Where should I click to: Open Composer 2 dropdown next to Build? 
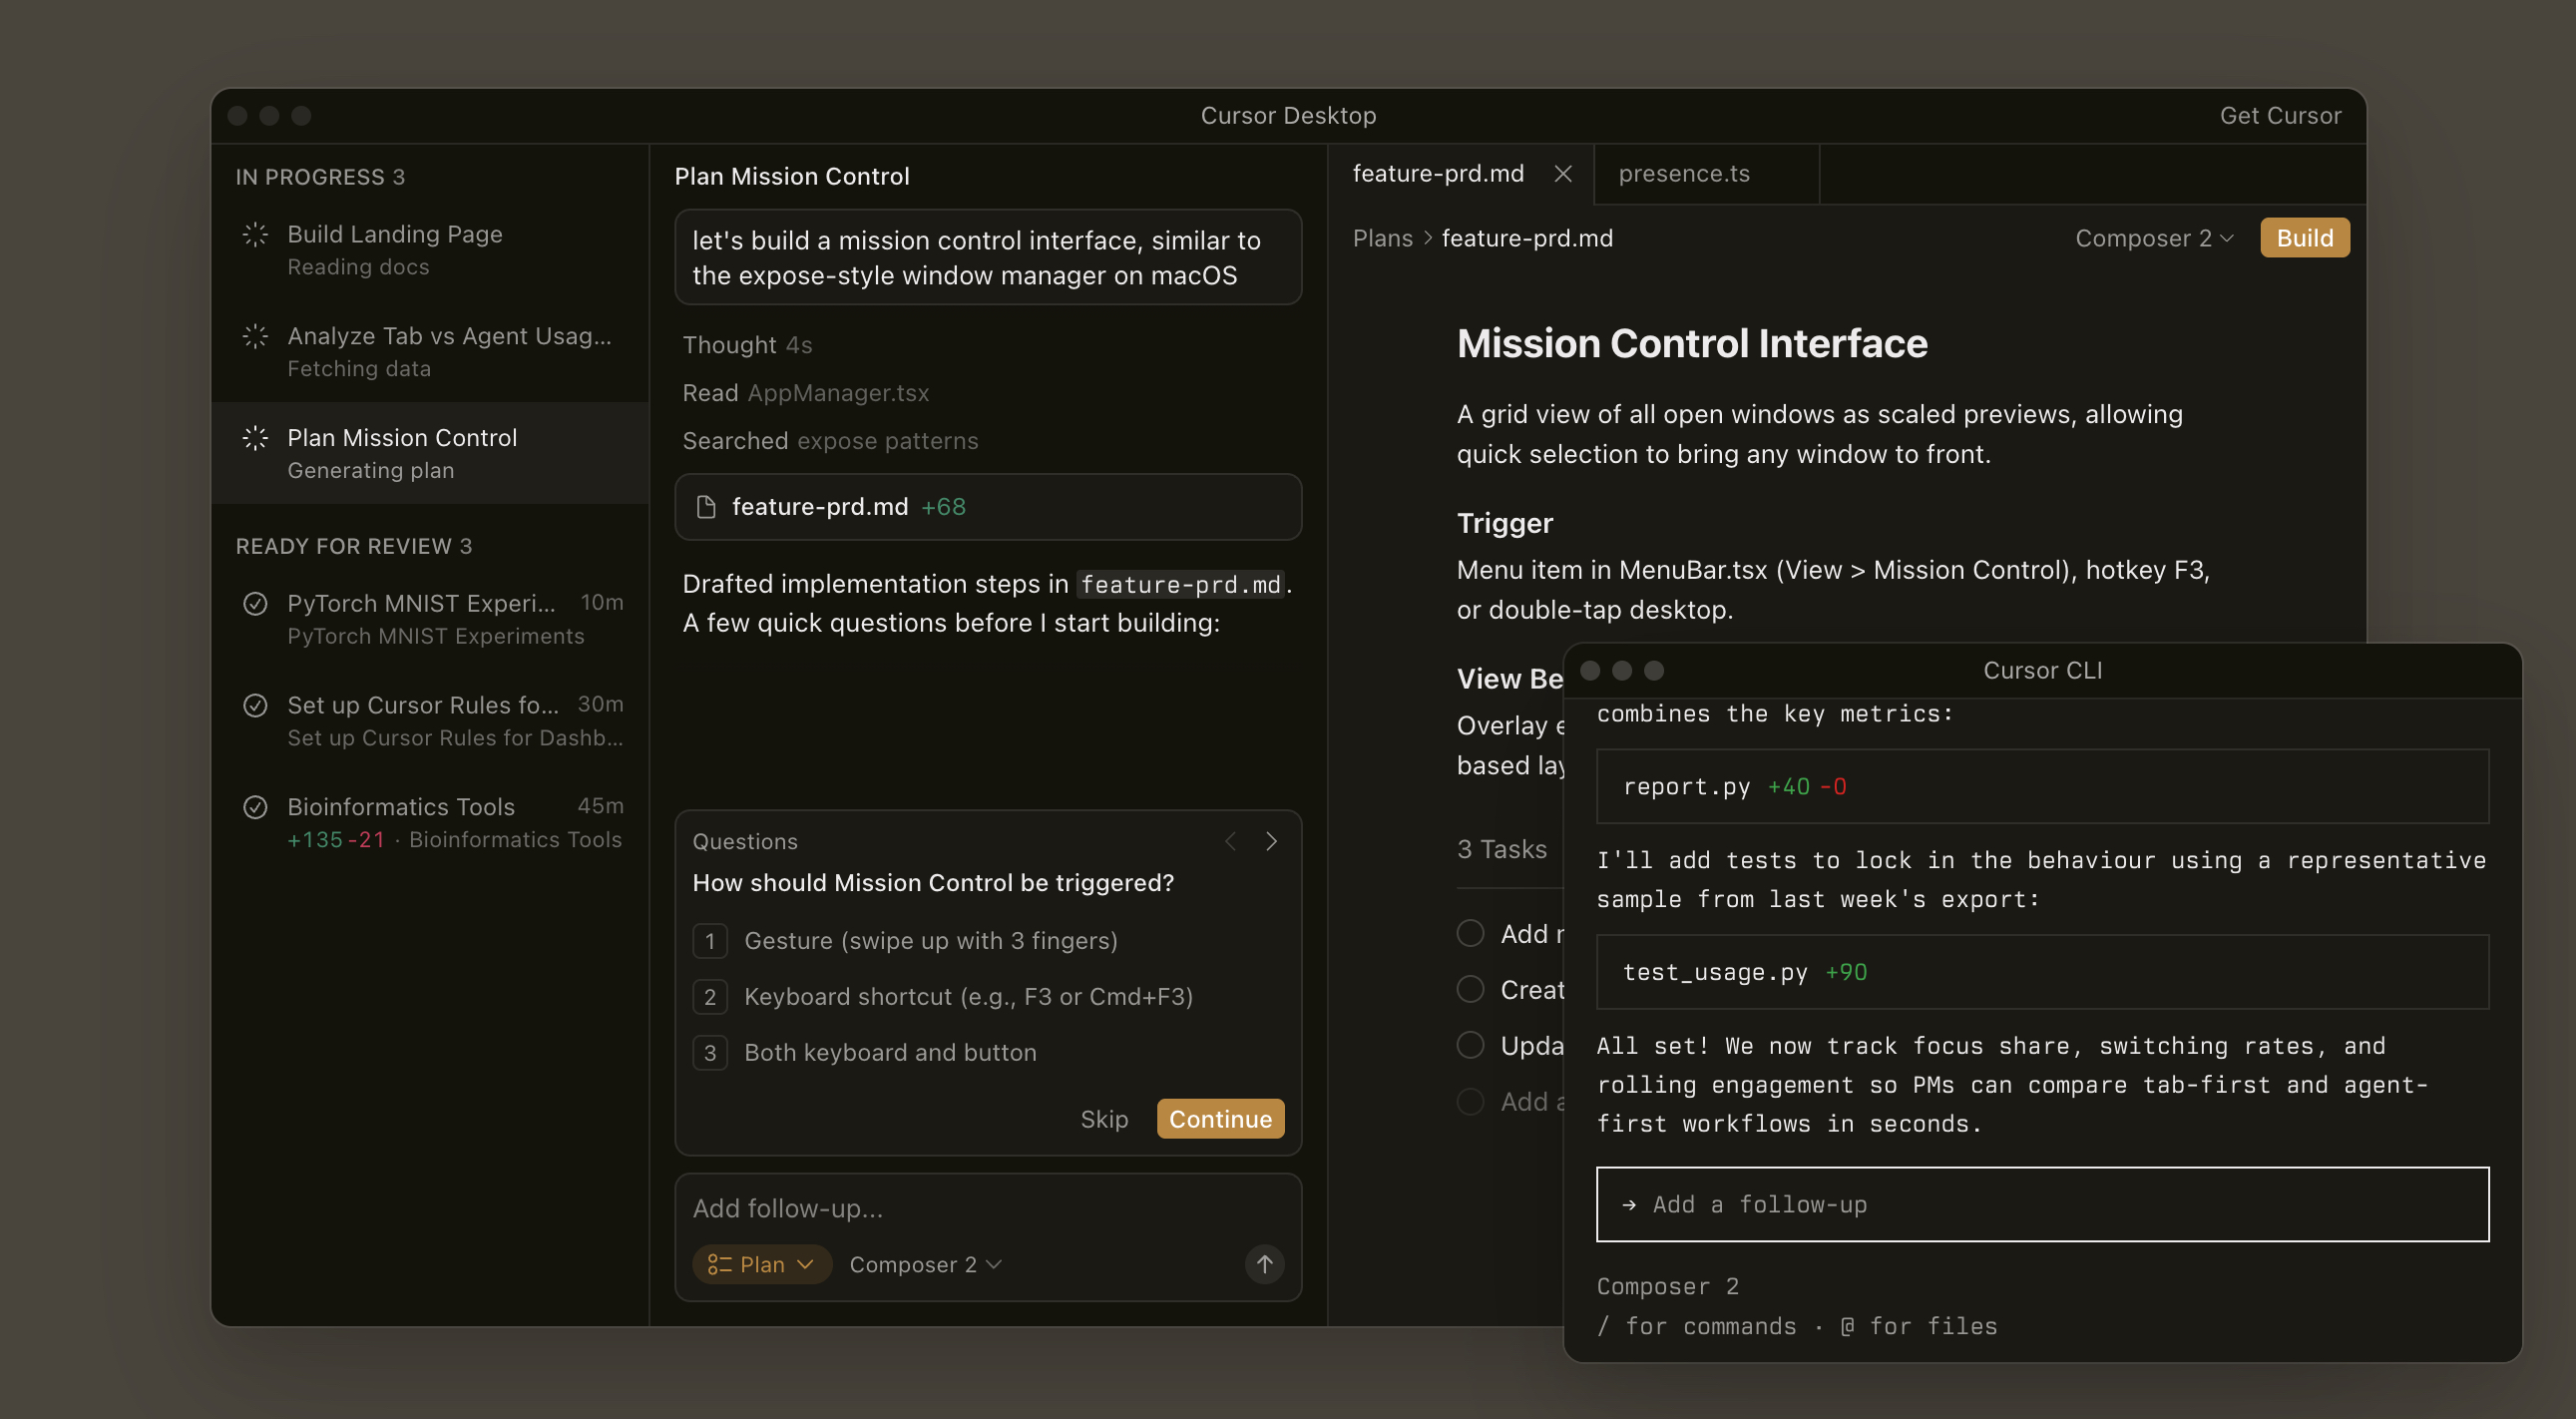[2154, 238]
